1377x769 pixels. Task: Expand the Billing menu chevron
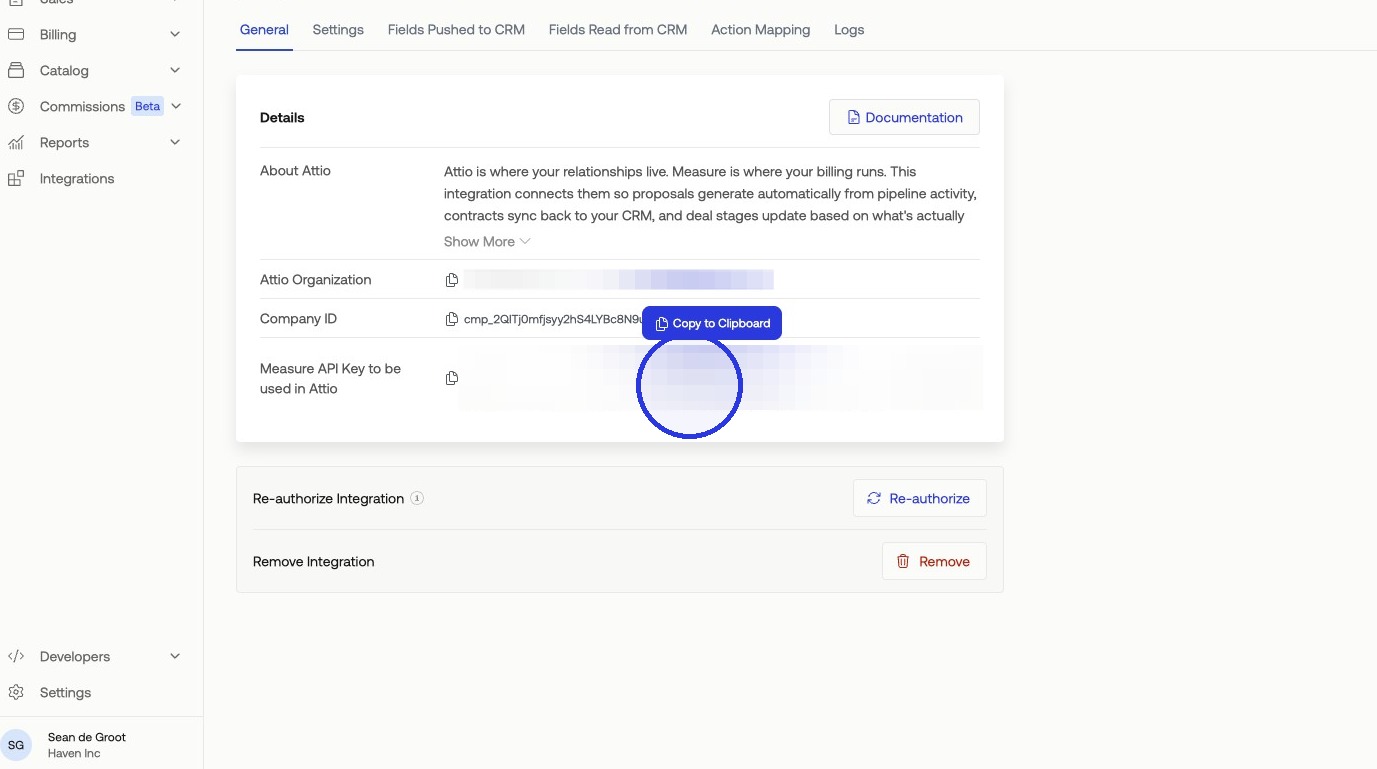pos(175,34)
